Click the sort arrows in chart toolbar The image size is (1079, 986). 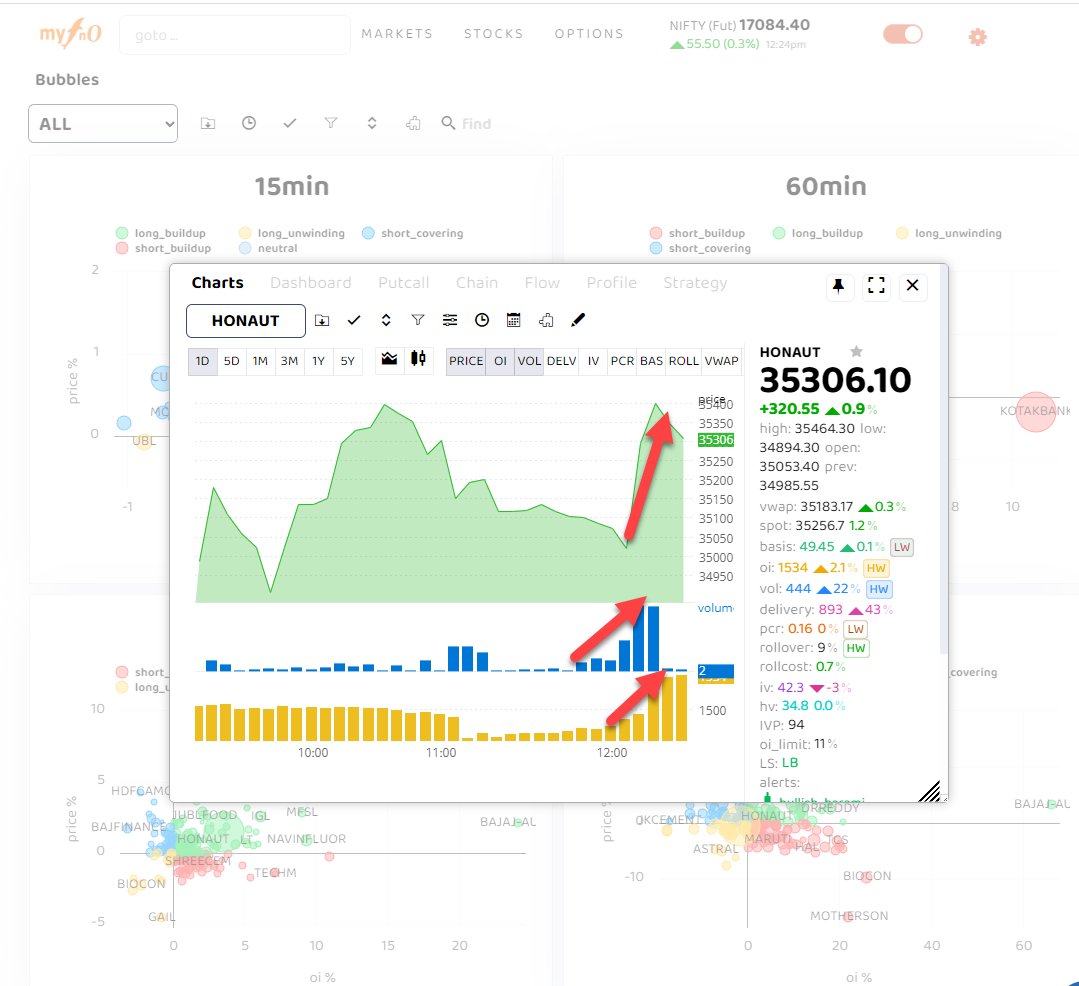pos(386,320)
